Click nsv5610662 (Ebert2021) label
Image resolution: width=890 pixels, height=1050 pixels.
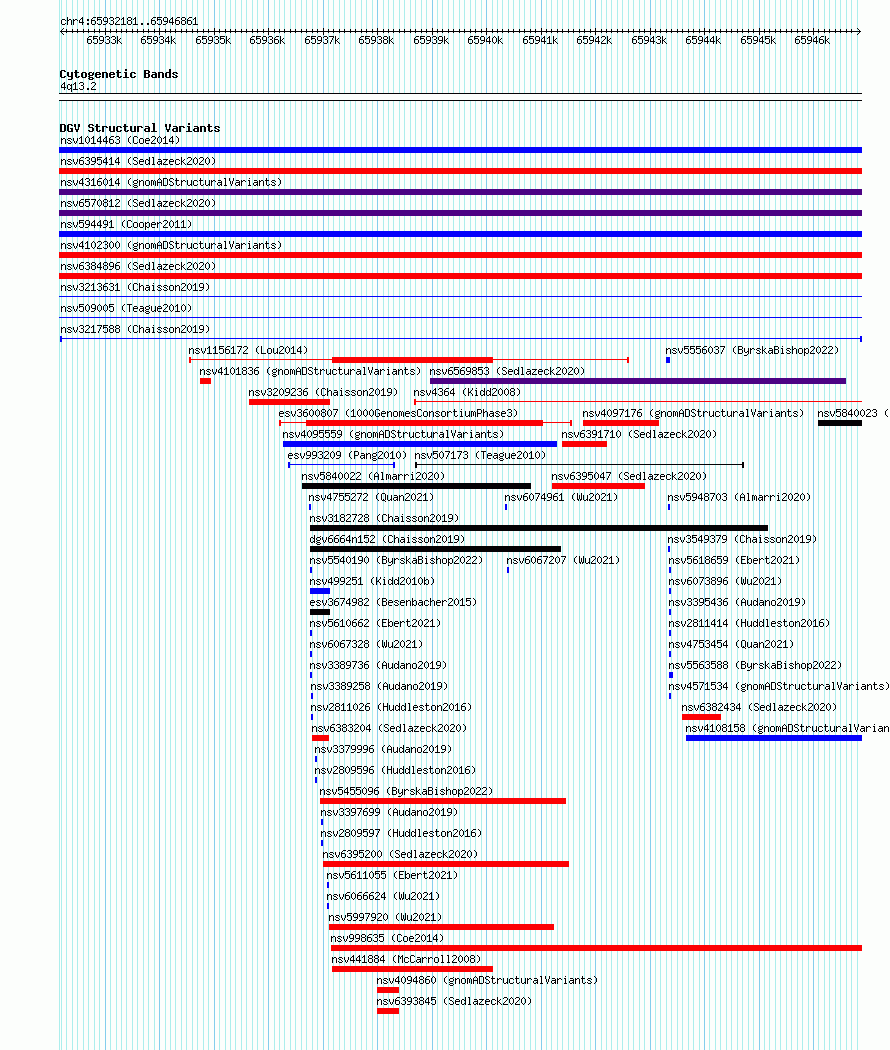click(375, 623)
